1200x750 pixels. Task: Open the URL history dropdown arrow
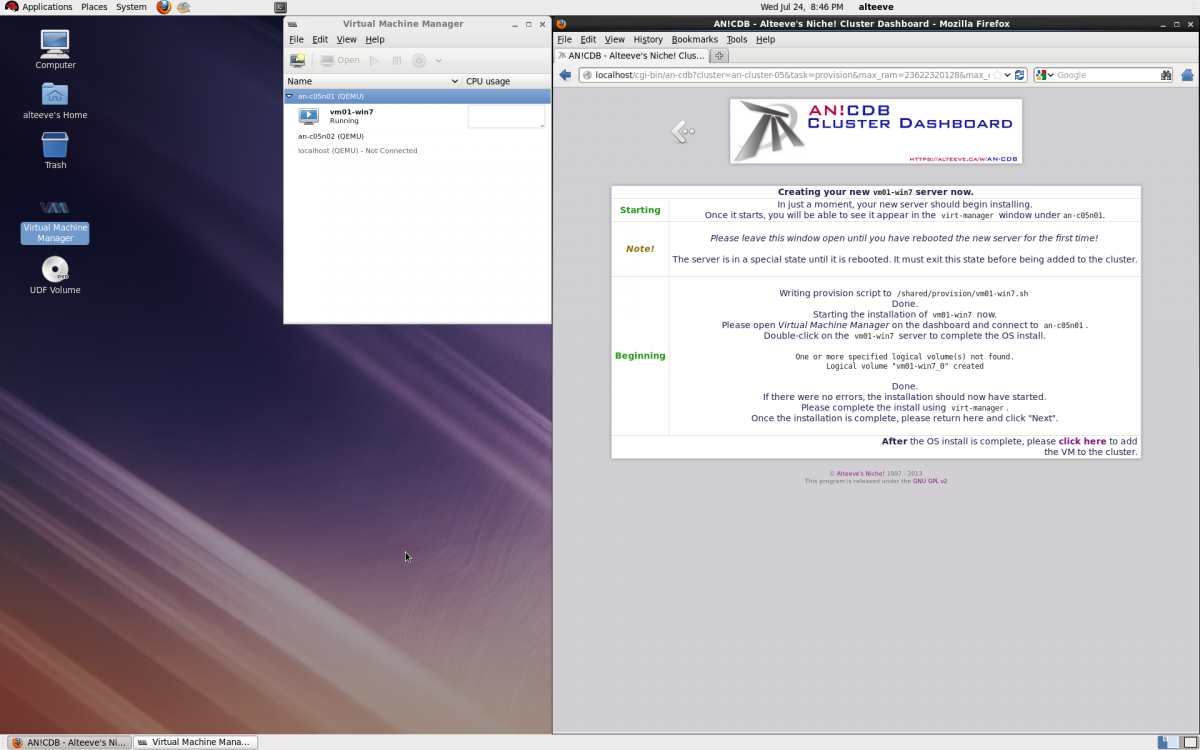[x=1008, y=75]
